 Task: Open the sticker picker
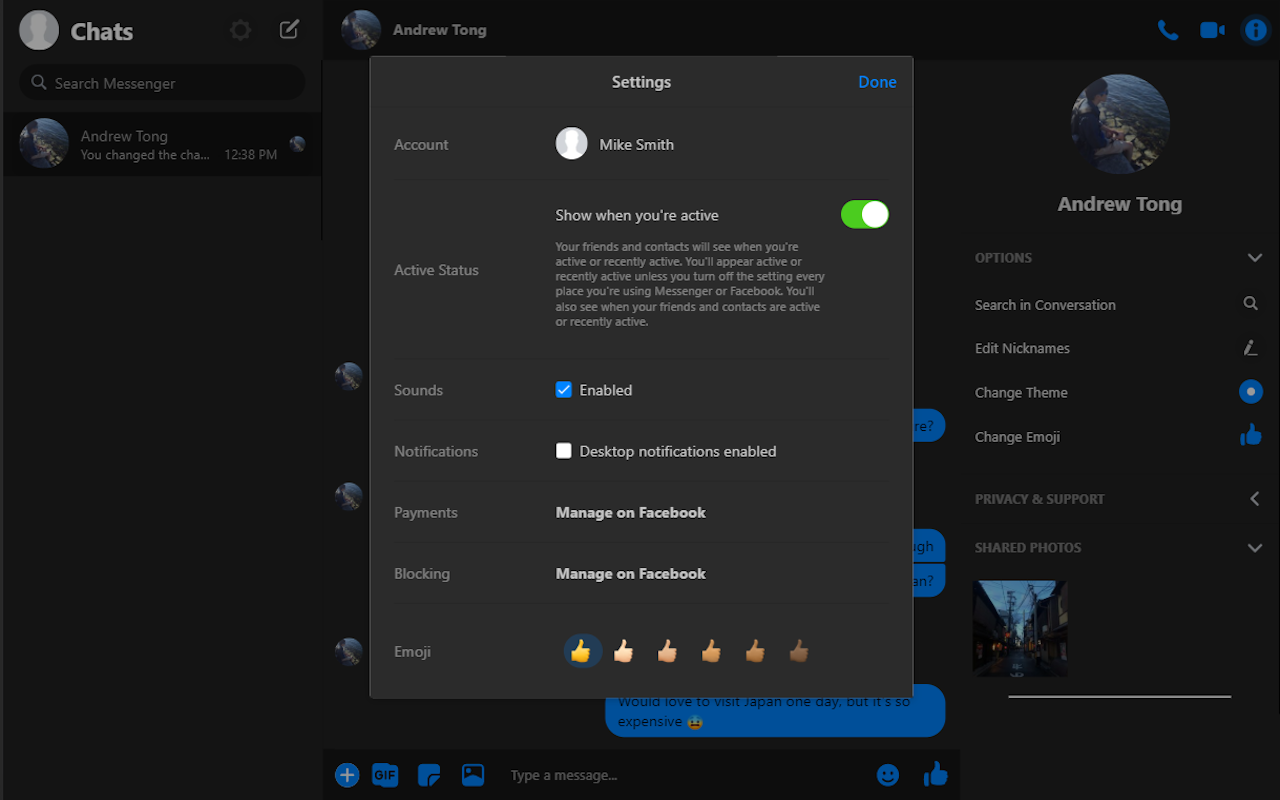[x=429, y=775]
